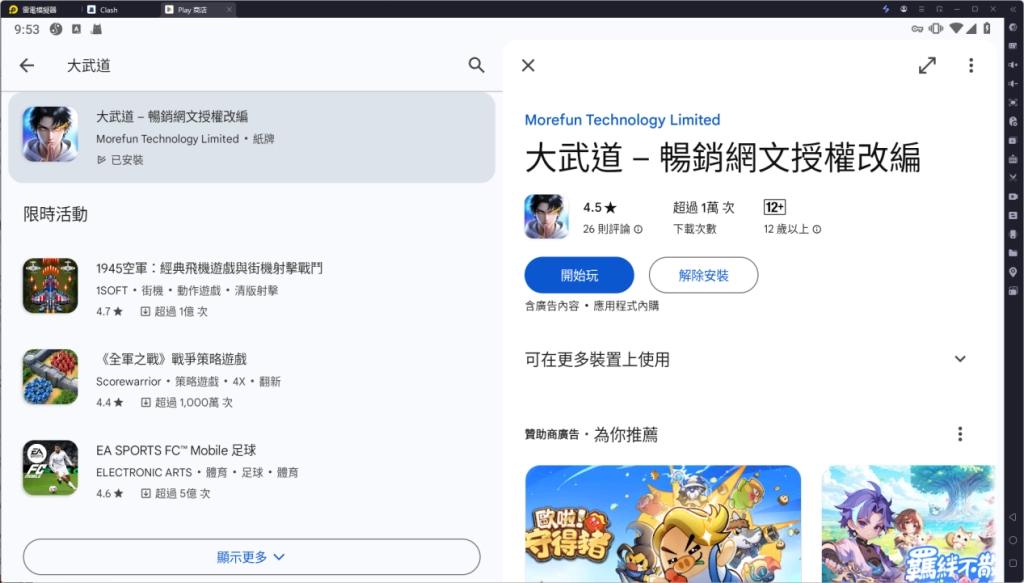This screenshot has width=1024, height=583.
Task: Click the info icon beside 26 則評論
Action: [x=638, y=229]
